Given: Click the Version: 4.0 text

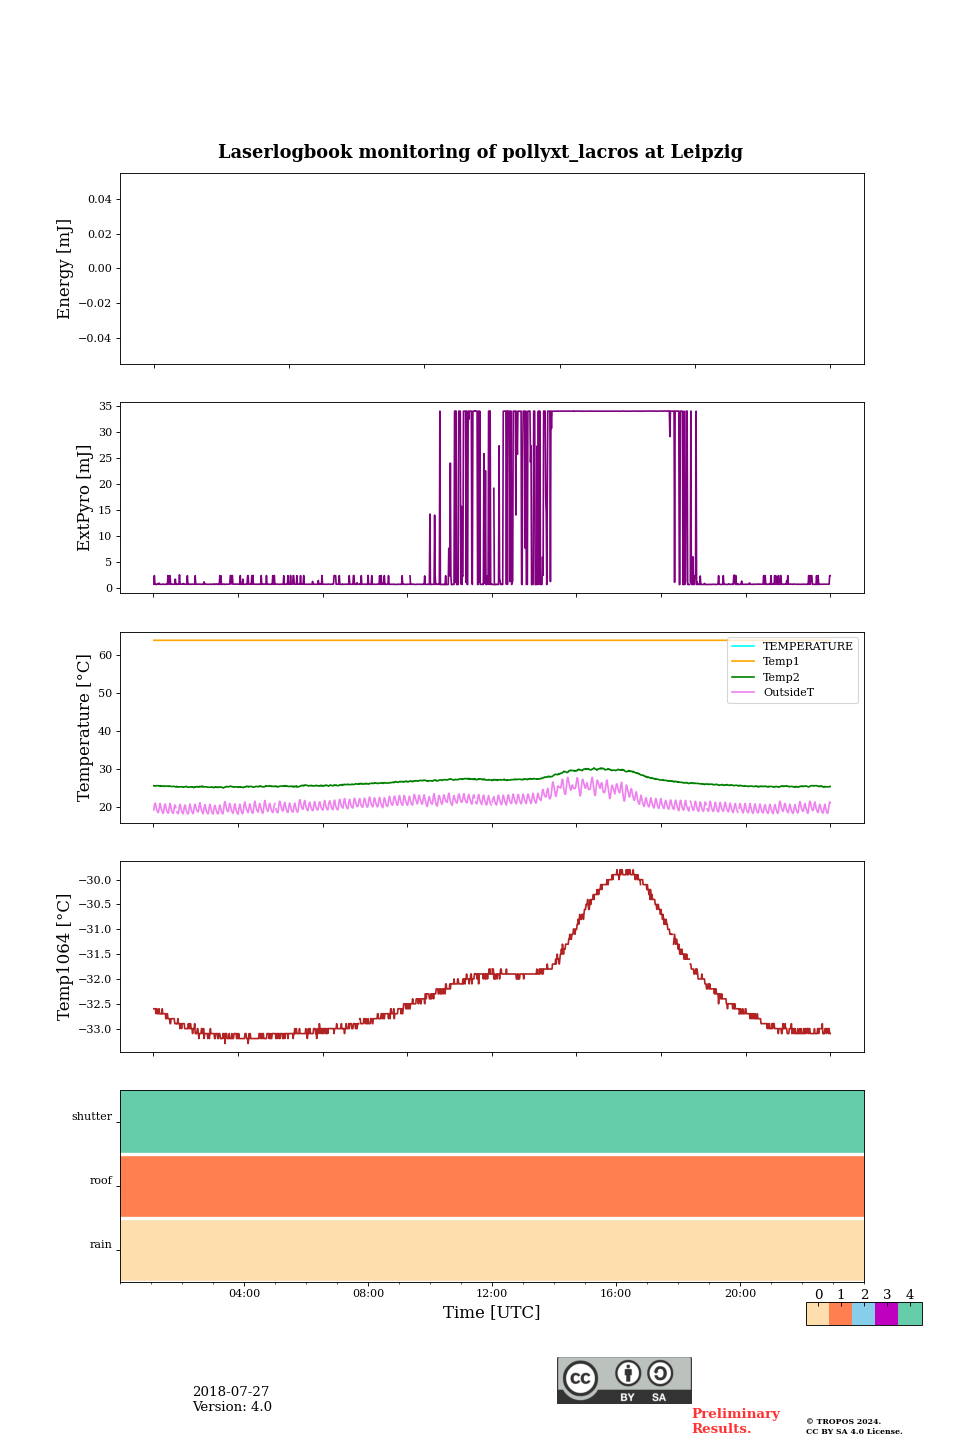Looking at the screenshot, I should pyautogui.click(x=232, y=1407).
